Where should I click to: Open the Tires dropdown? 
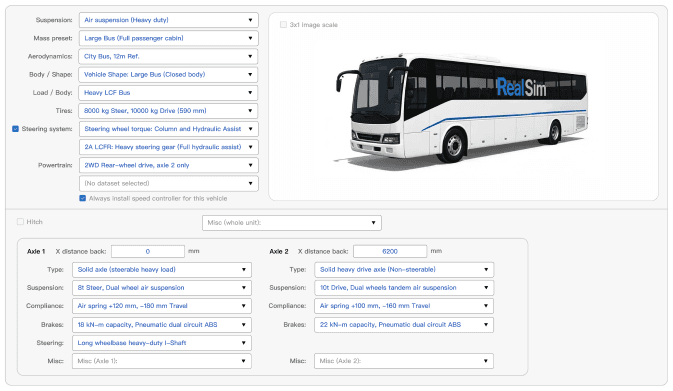tap(169, 111)
